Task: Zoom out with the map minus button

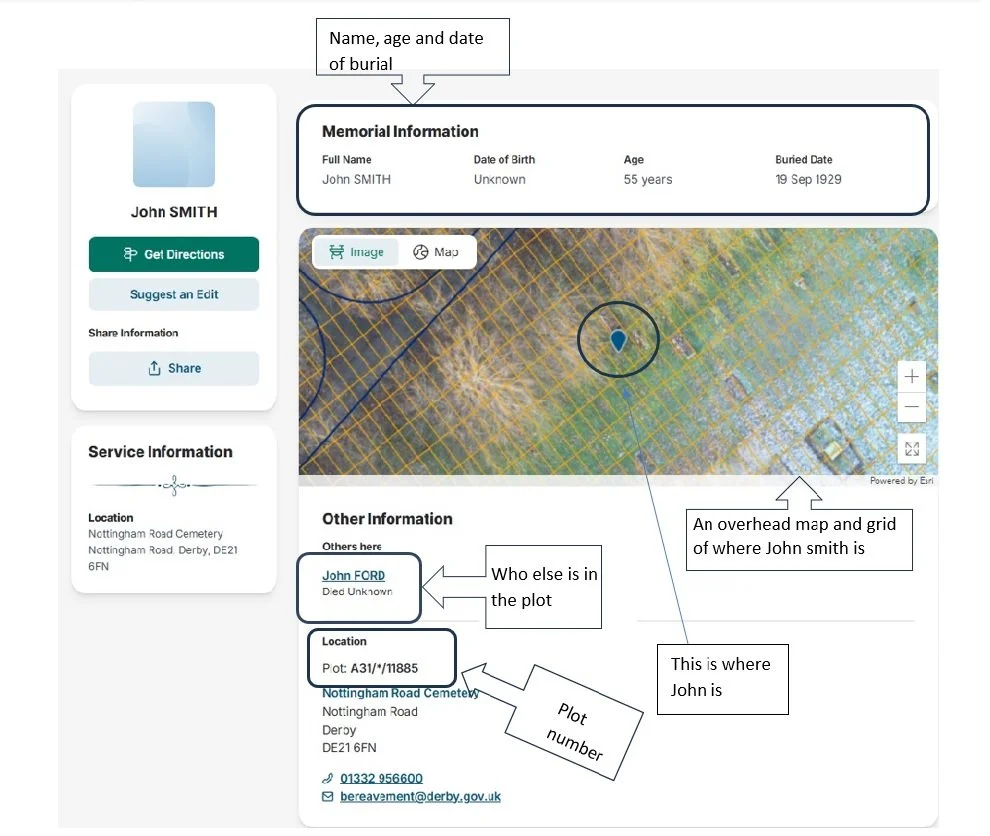Action: (912, 407)
